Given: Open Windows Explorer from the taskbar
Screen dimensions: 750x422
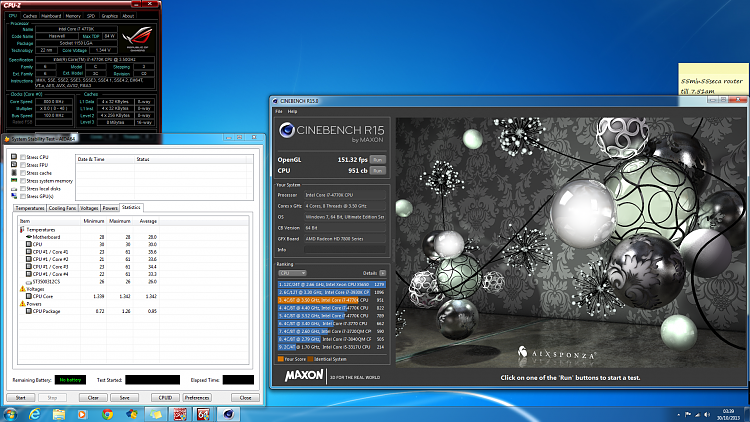Looking at the screenshot, I should pyautogui.click(x=59, y=414).
